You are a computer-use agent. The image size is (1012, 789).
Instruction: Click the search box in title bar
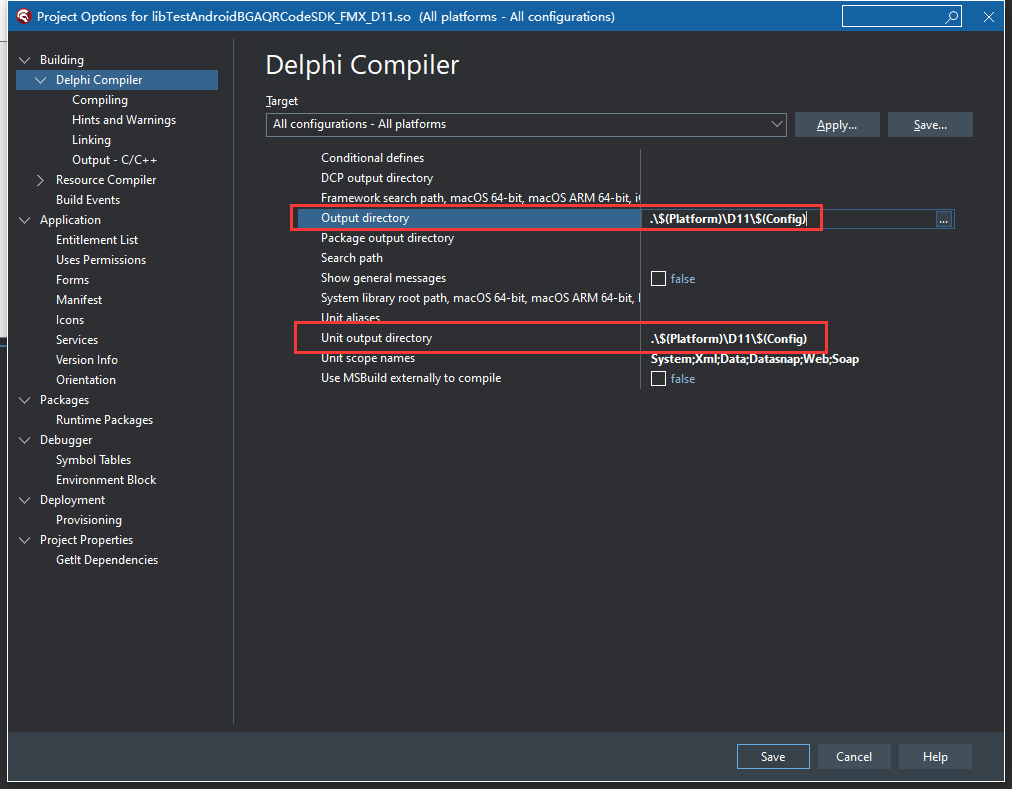pos(901,17)
